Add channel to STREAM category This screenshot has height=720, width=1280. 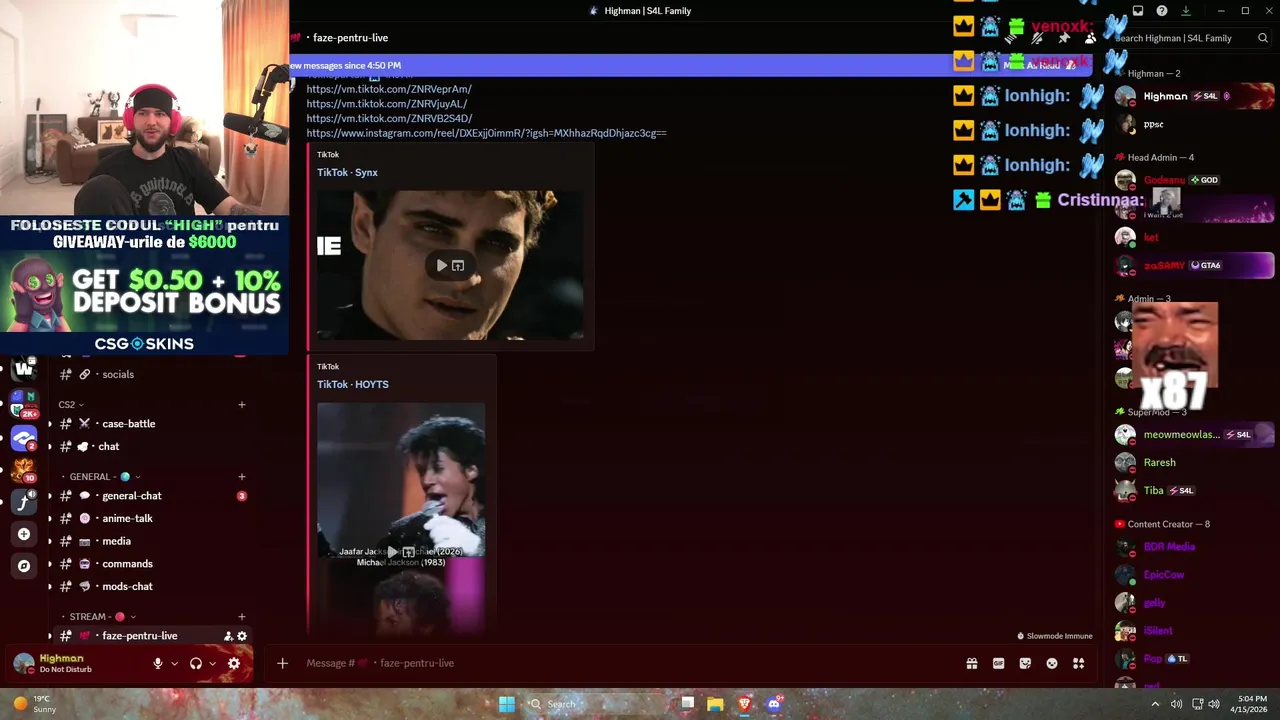coord(242,617)
